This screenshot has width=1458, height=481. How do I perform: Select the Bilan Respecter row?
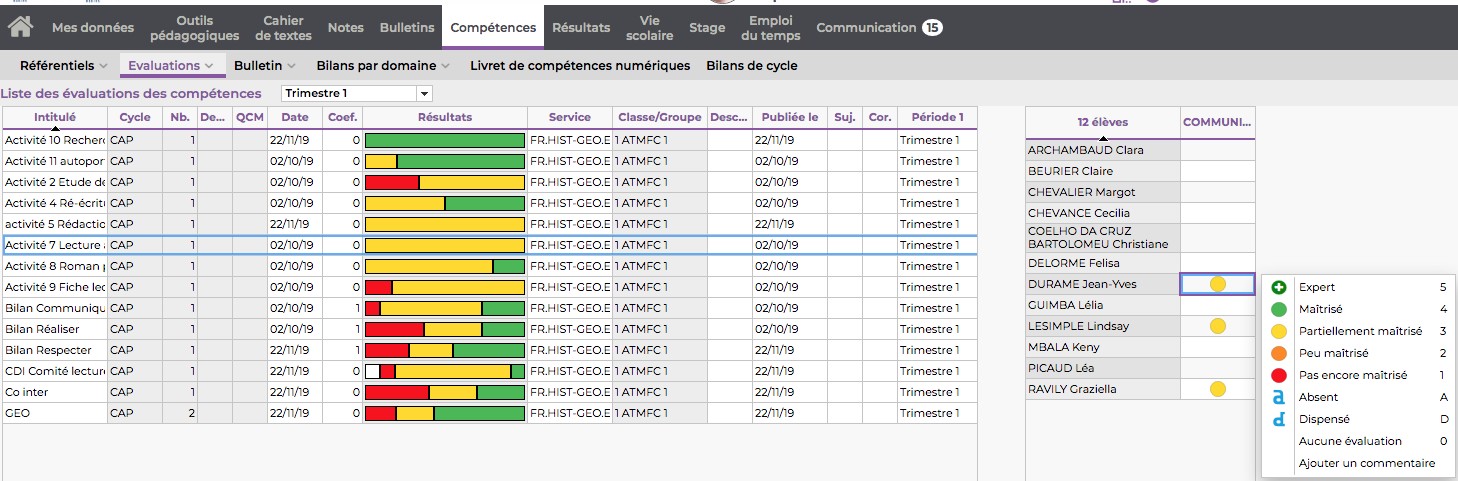(x=490, y=350)
